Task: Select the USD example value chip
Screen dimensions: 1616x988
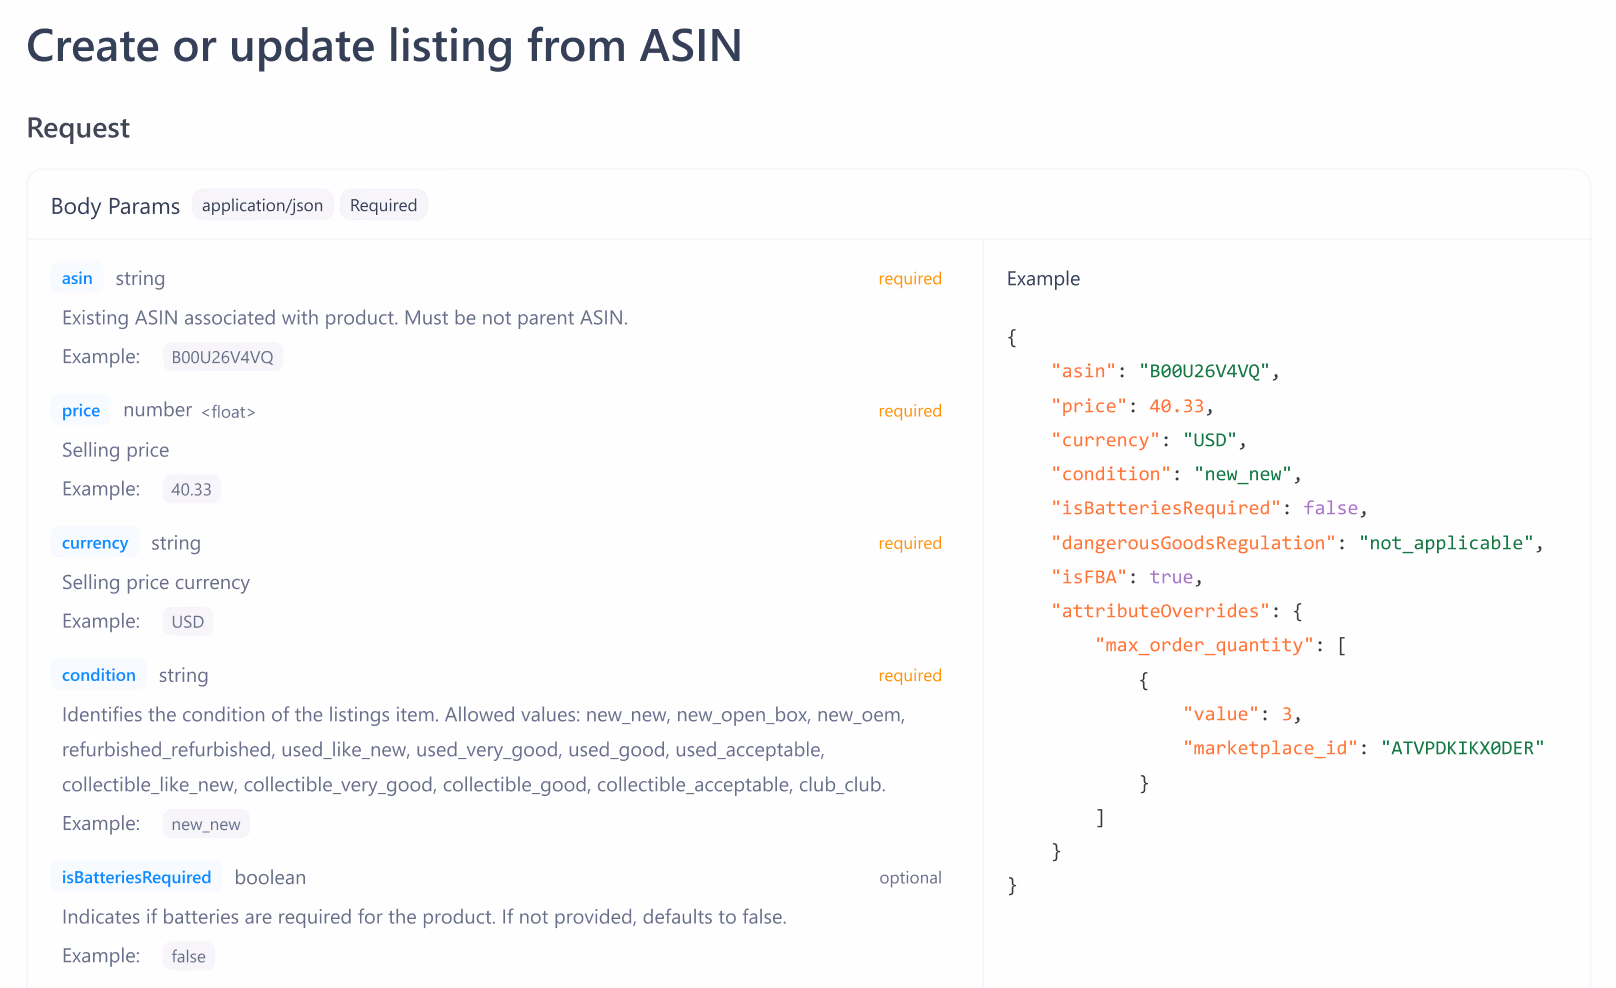Action: [x=188, y=621]
